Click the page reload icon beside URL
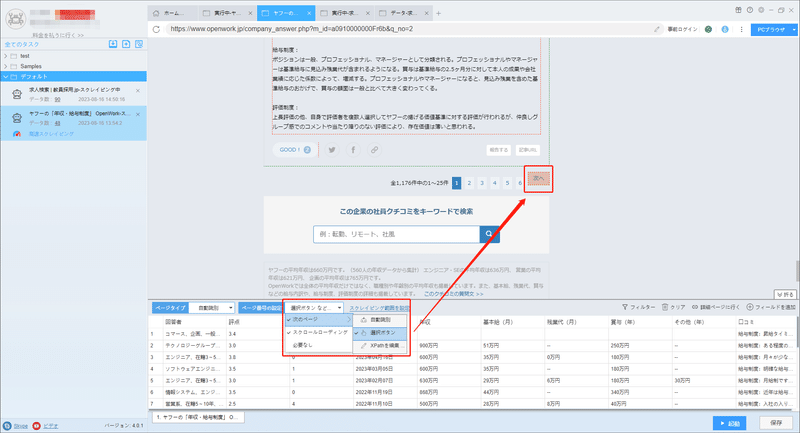This screenshot has height=433, width=800. pos(157,29)
